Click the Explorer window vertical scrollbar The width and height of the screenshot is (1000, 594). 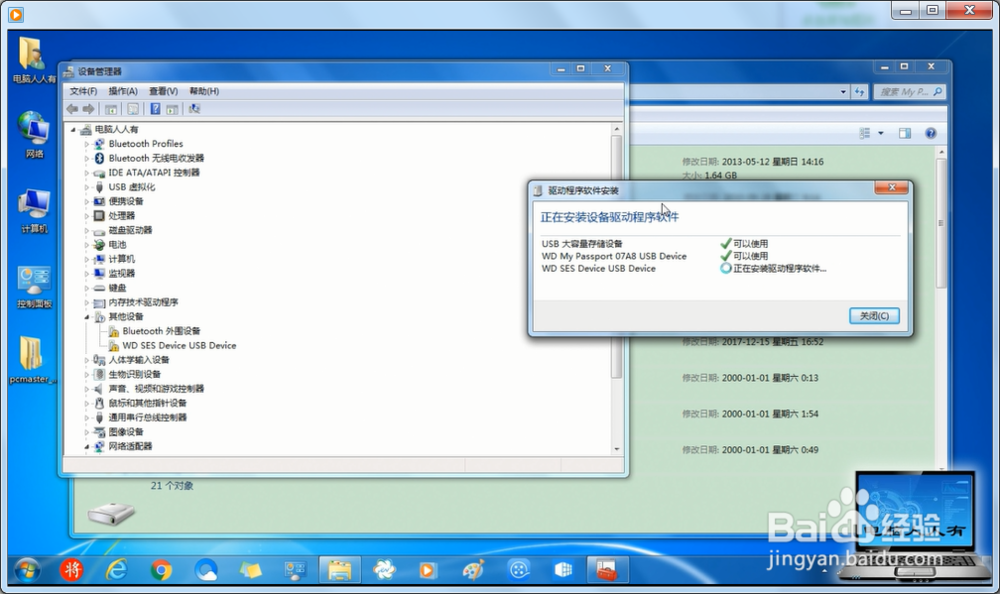pyautogui.click(x=941, y=222)
